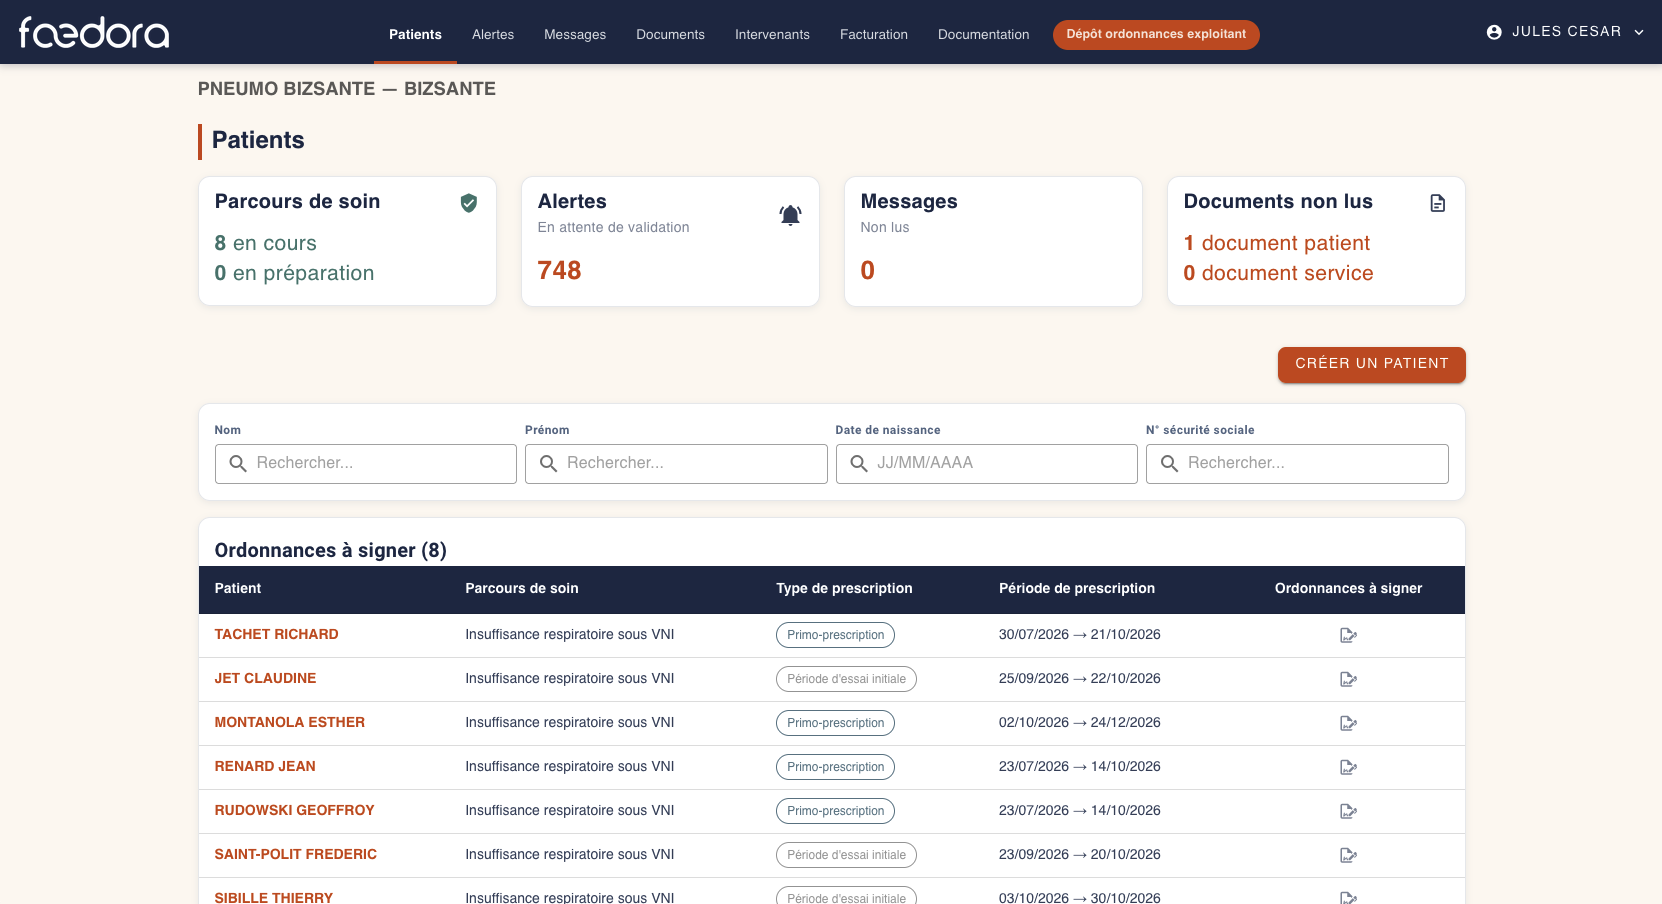Image resolution: width=1662 pixels, height=904 pixels.
Task: Click search icon in Nom field
Action: (238, 463)
